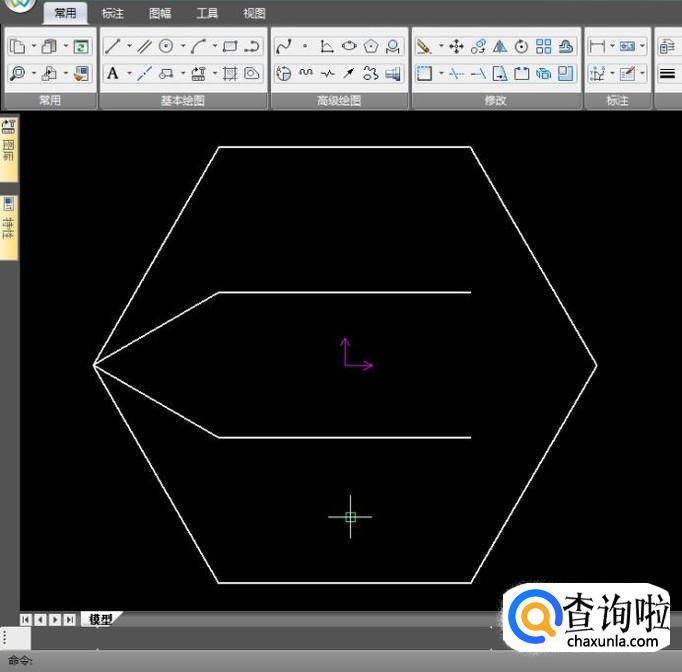Select the Mirror tool in modify panel
Viewport: 682px width, 672px height.
click(500, 46)
